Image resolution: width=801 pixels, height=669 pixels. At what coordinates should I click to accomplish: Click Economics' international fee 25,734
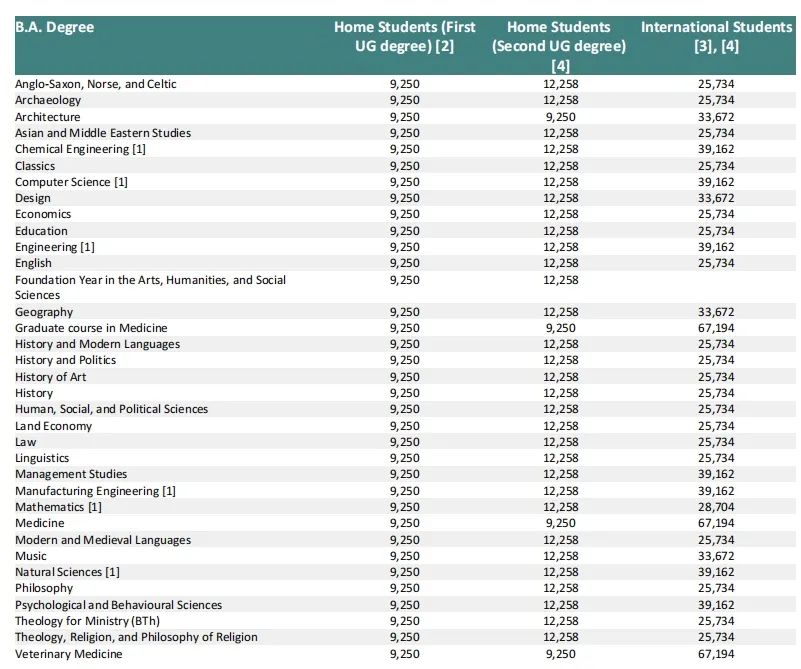(716, 214)
